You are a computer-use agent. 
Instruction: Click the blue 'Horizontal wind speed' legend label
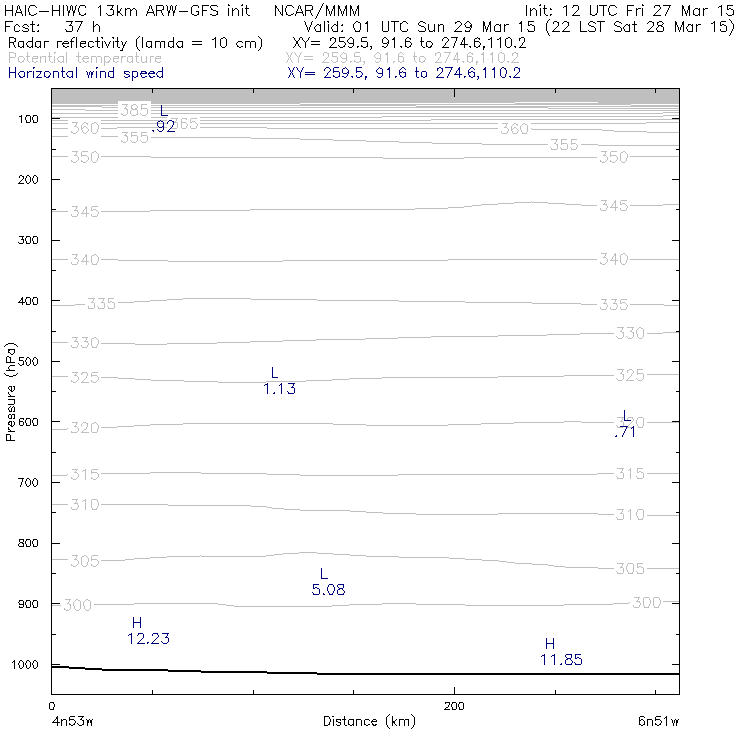pyautogui.click(x=86, y=73)
